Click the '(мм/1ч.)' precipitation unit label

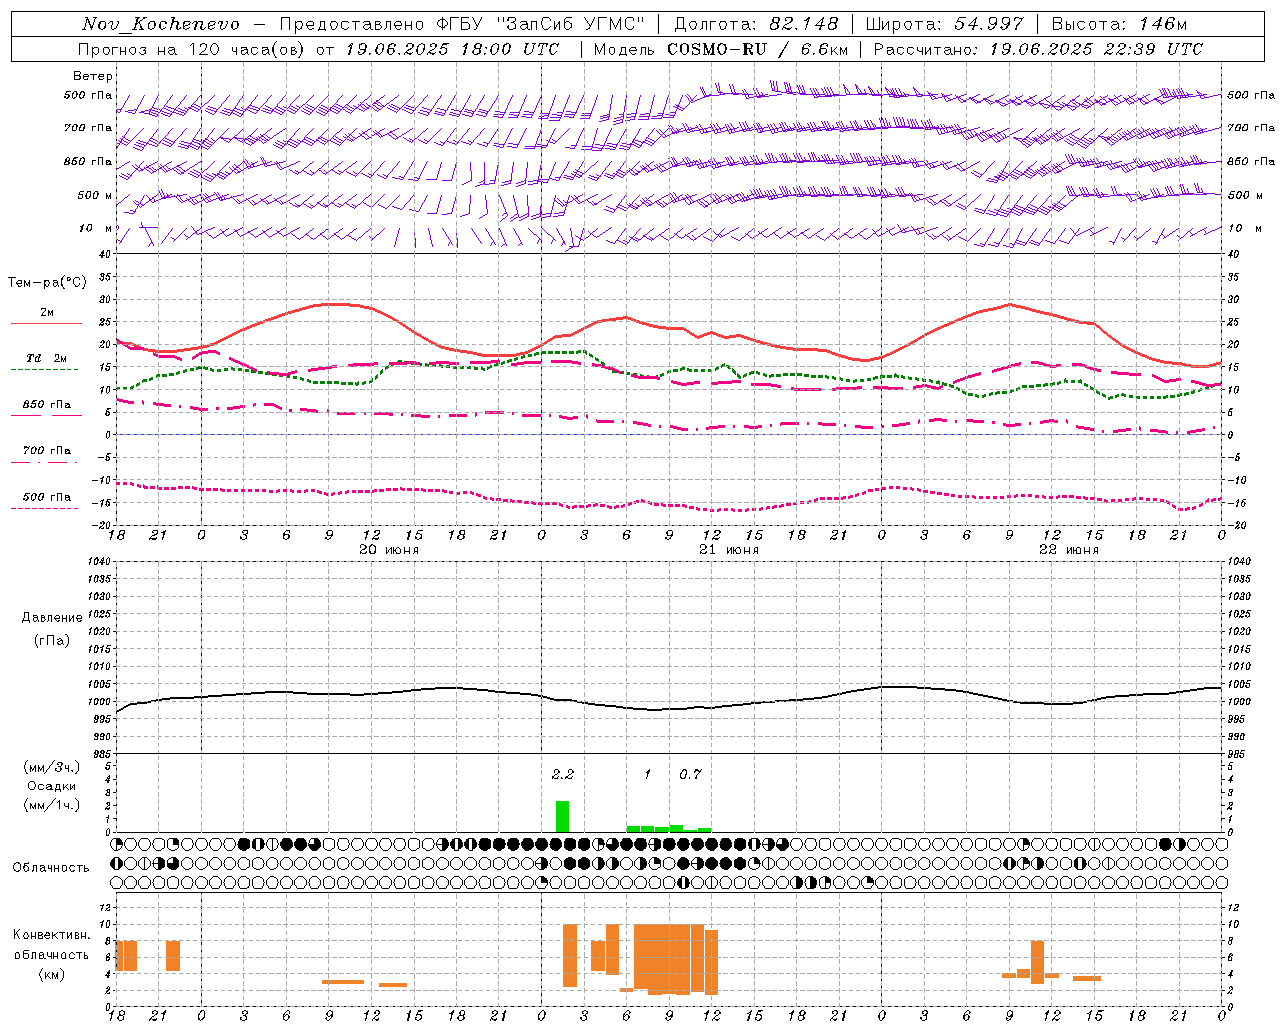pyautogui.click(x=51, y=805)
